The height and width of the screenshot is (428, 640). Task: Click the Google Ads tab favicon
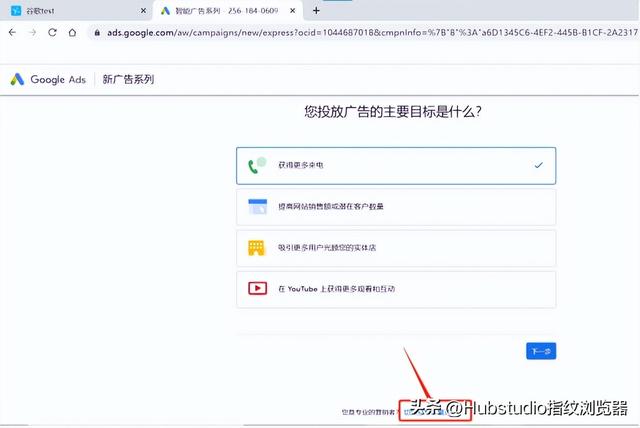point(165,11)
